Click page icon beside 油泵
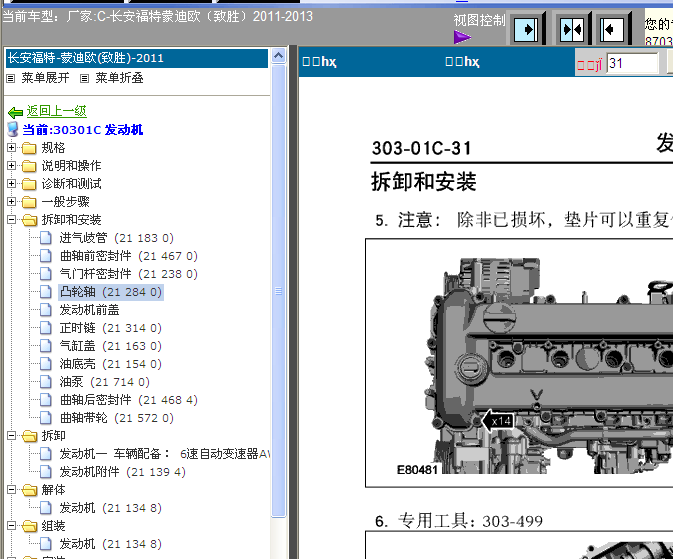The width and height of the screenshot is (673, 559). 45,382
